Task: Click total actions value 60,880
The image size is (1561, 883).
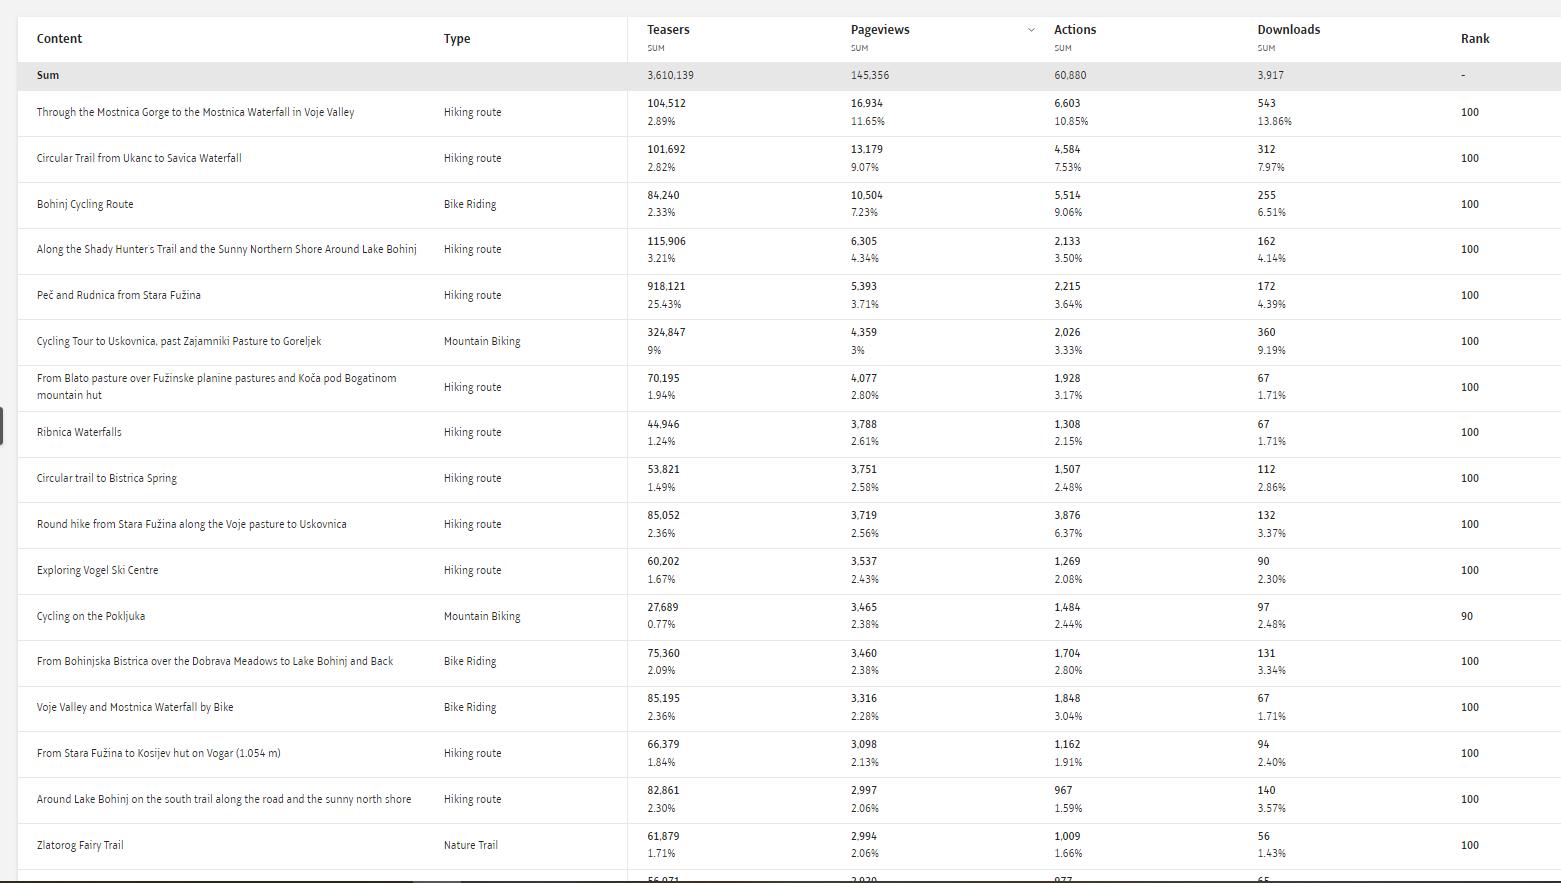Action: coord(1070,75)
